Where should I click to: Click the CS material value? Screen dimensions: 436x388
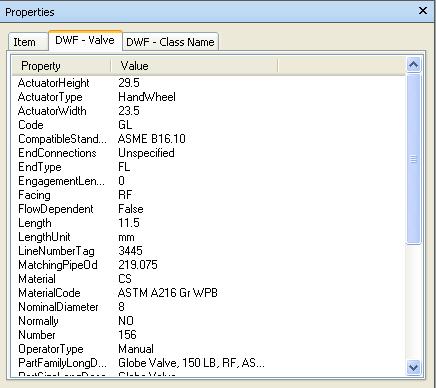pos(125,279)
